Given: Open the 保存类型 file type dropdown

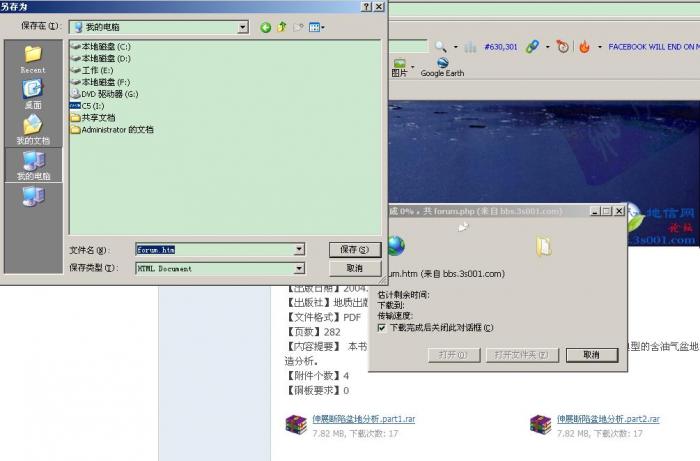Looking at the screenshot, I should tap(299, 268).
